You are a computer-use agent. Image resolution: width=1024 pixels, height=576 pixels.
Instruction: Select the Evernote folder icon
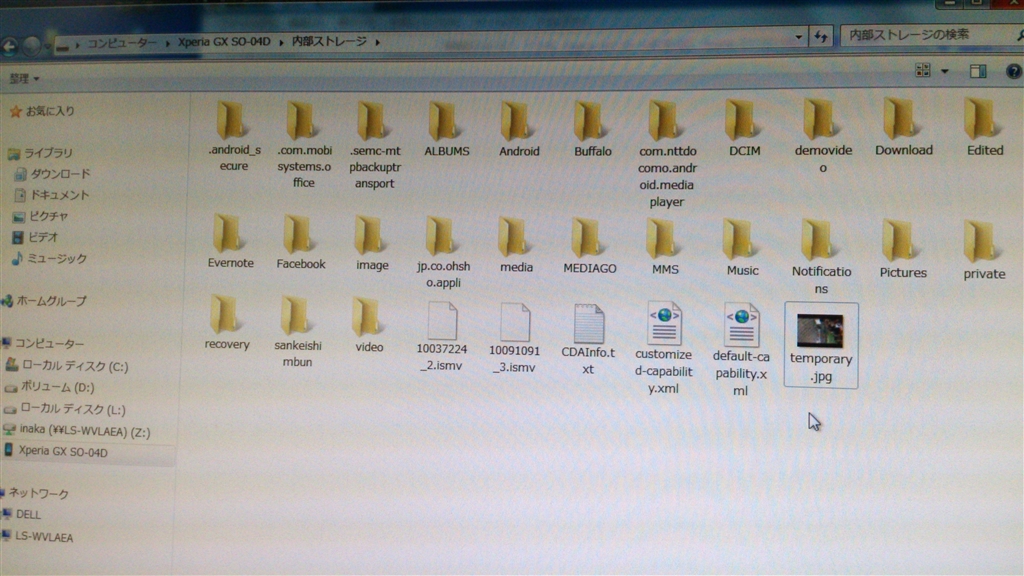coord(229,235)
